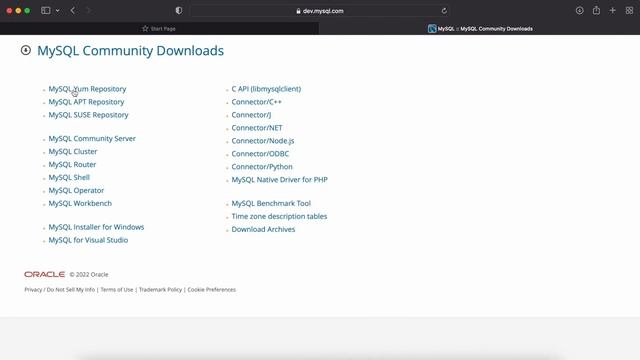
Task: Click the star icon on Start Page tab
Action: (145, 29)
